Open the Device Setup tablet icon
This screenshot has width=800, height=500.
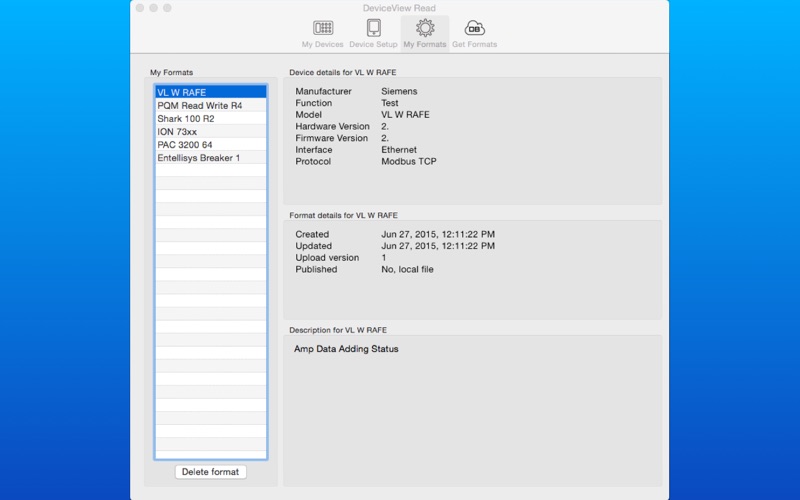(x=373, y=29)
